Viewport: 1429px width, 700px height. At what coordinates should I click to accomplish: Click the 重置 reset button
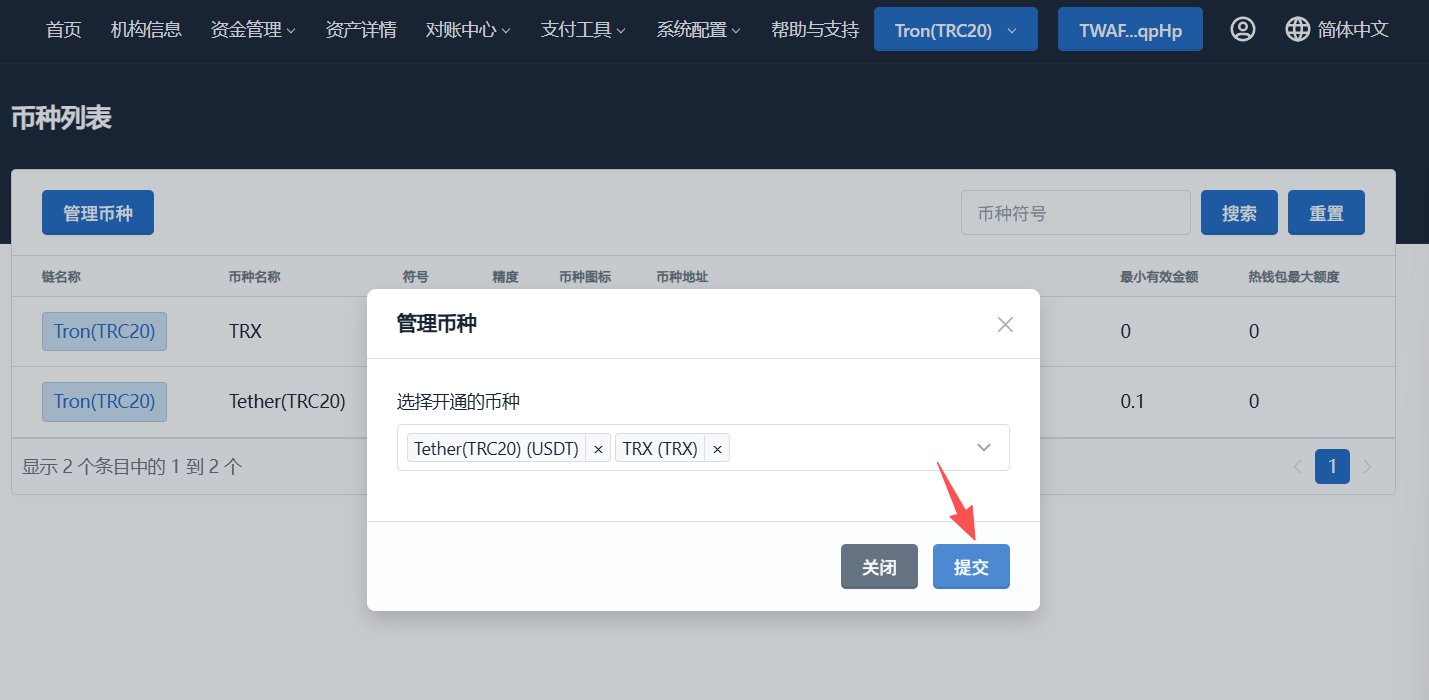(x=1326, y=212)
